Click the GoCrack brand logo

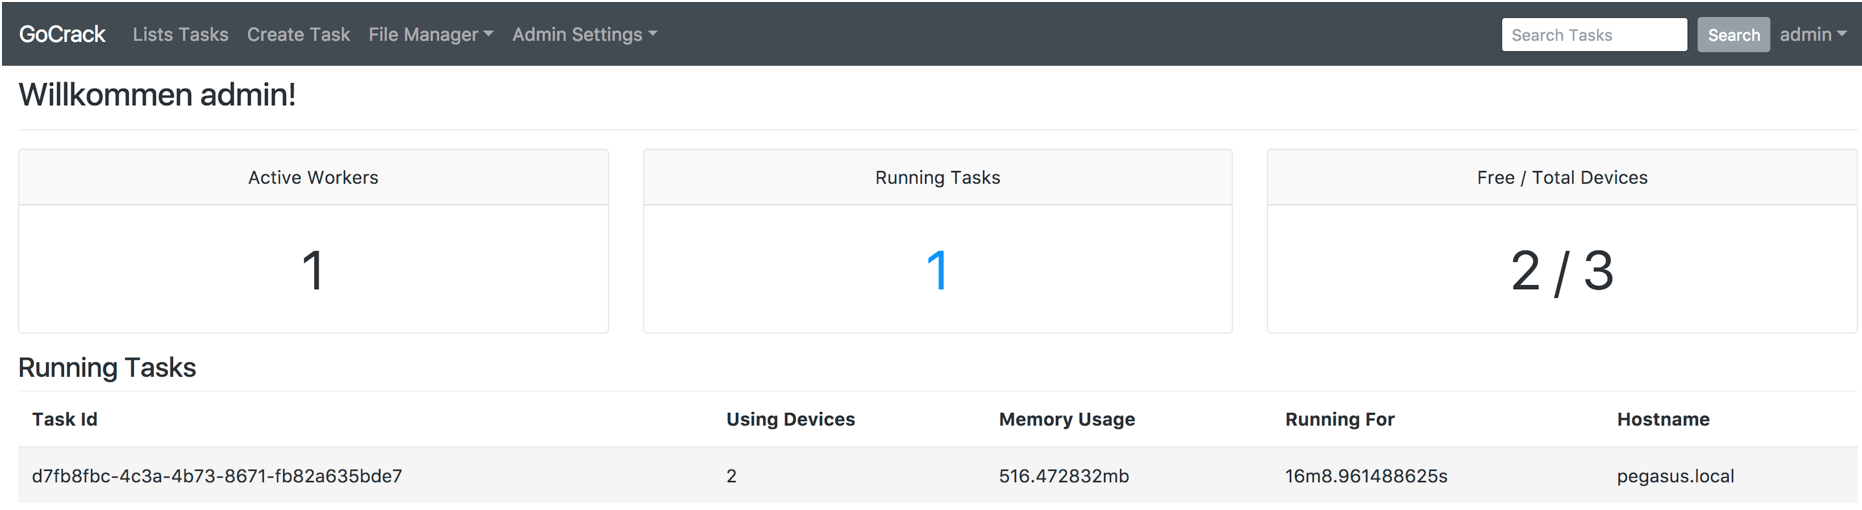point(62,34)
